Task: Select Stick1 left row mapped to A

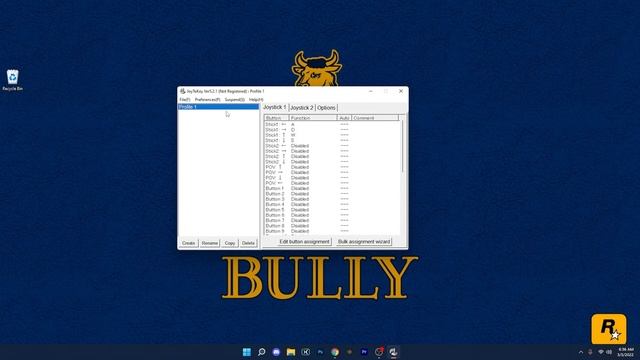Action: coord(332,124)
